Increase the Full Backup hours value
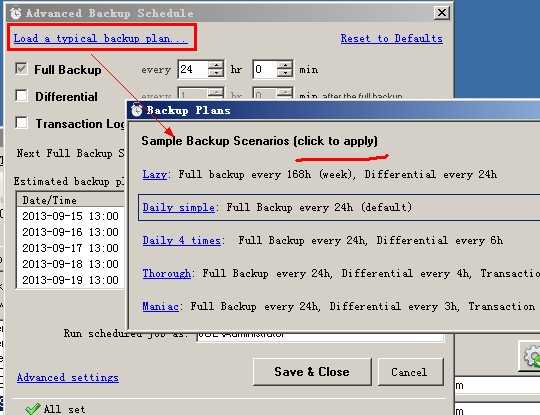 216,65
